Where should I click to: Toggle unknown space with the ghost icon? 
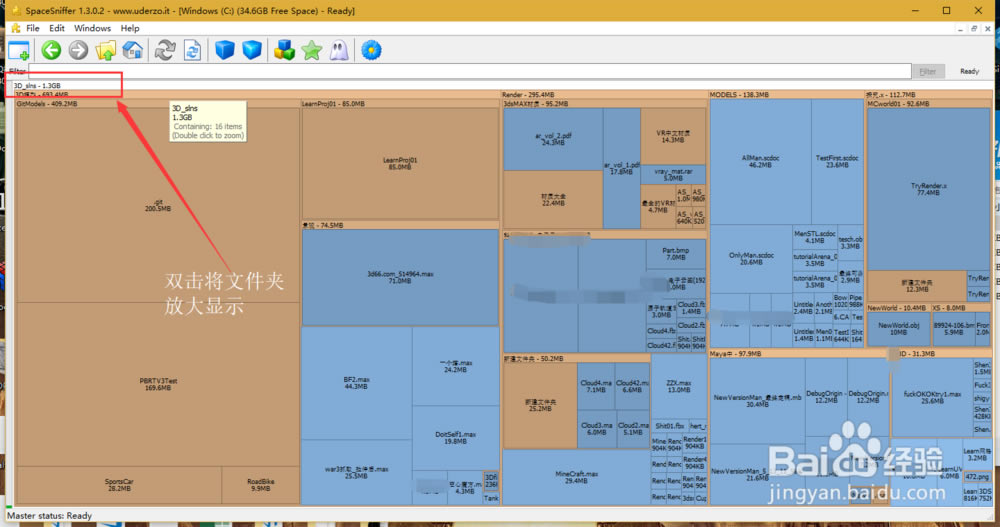click(339, 50)
